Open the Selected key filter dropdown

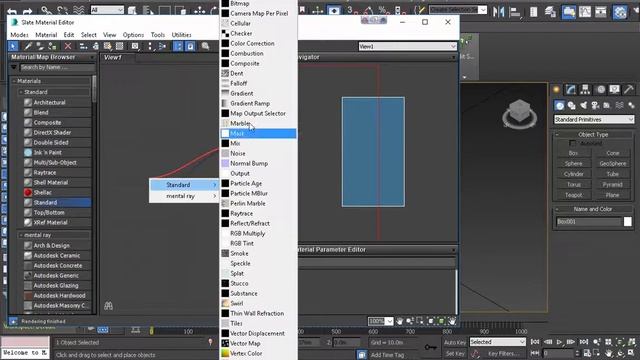point(498,342)
